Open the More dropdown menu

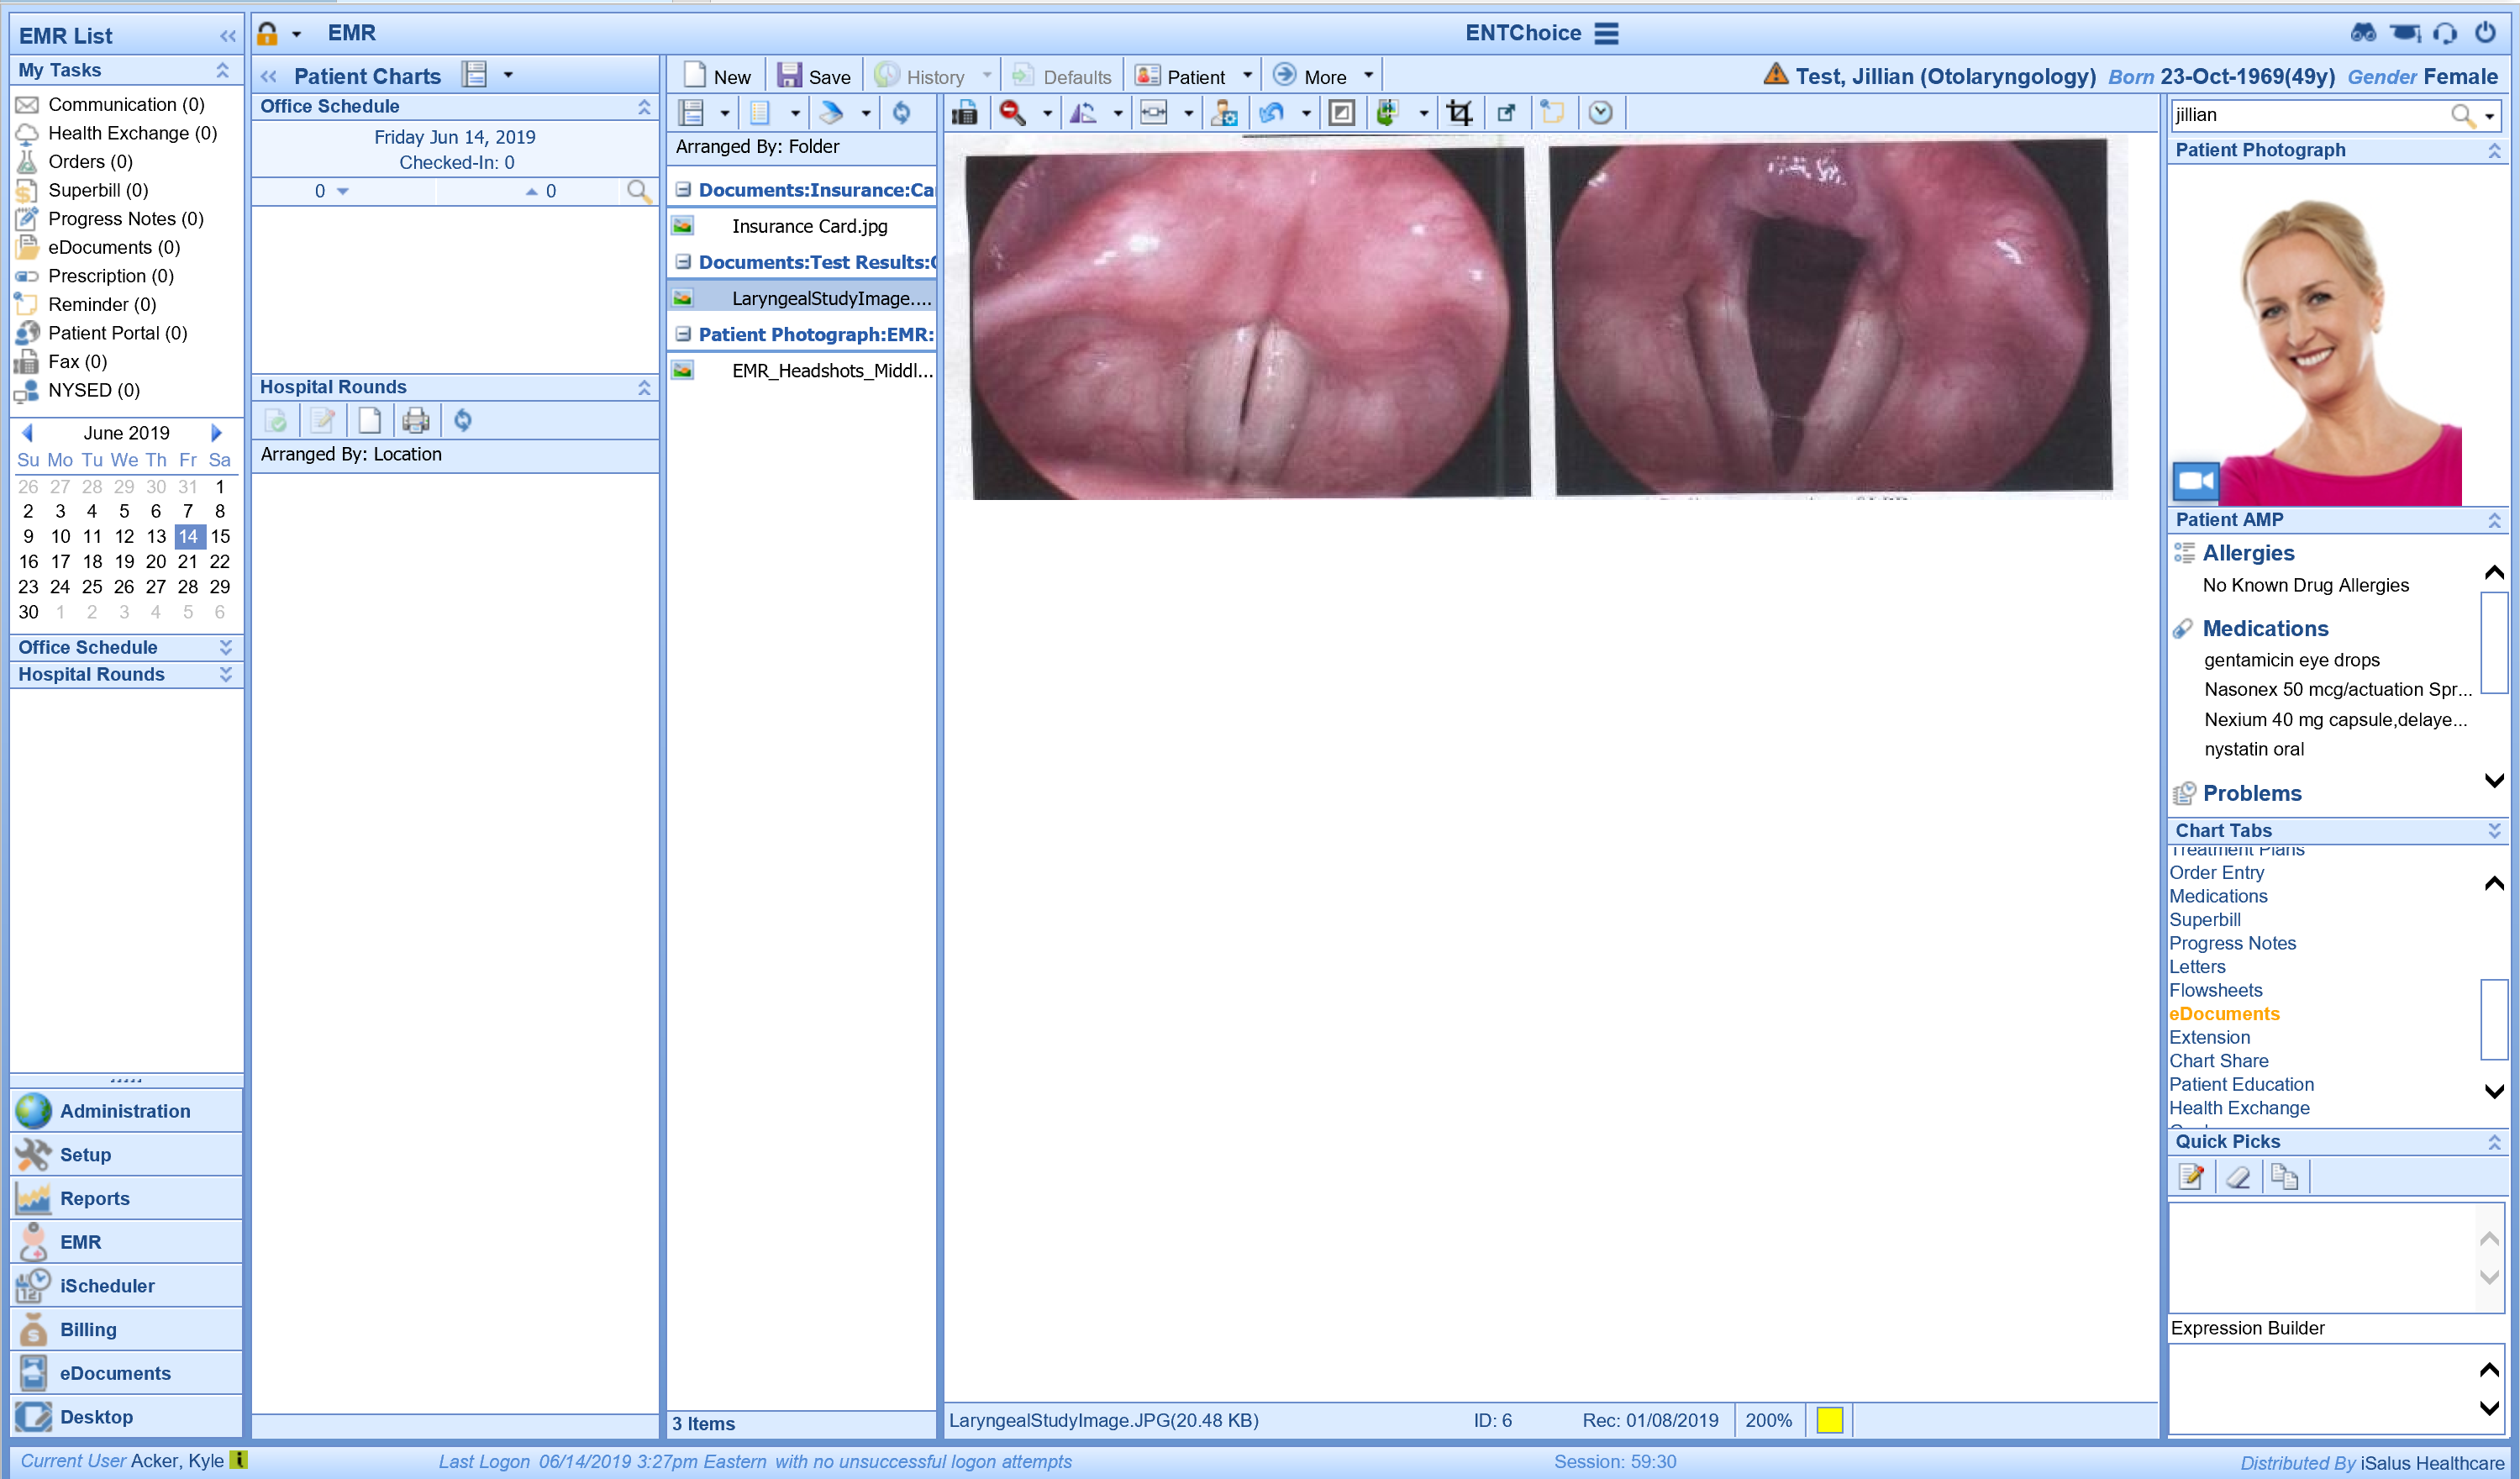click(x=1368, y=76)
